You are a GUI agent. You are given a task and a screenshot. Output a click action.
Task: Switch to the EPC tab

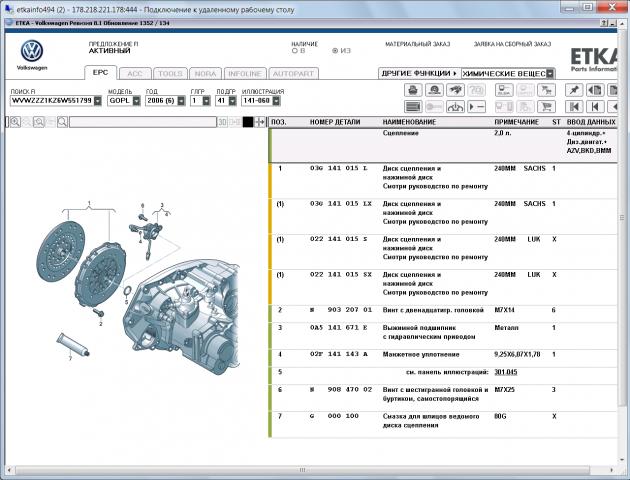pos(100,73)
